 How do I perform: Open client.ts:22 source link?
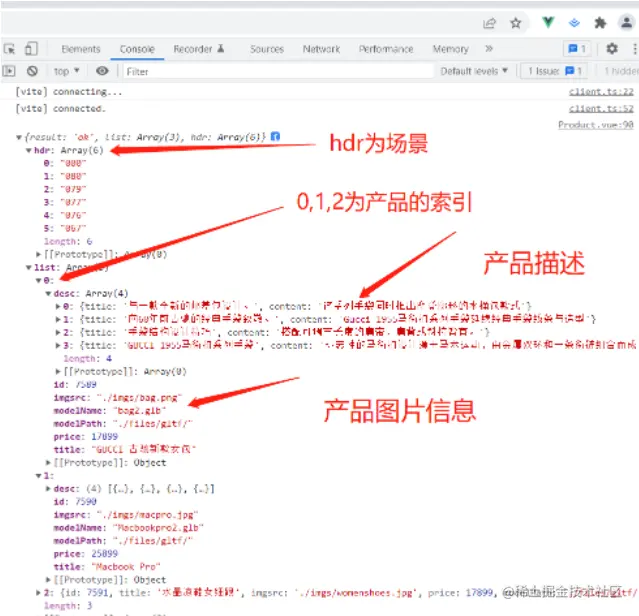pyautogui.click(x=601, y=92)
